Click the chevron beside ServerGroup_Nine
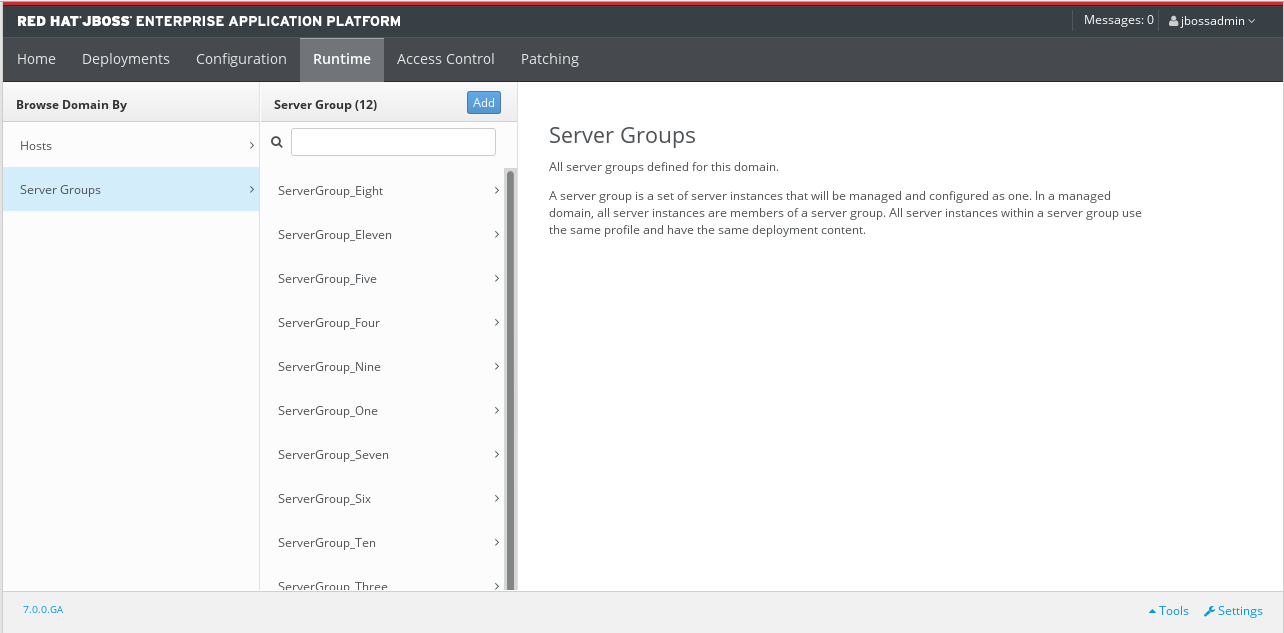1284x633 pixels. click(497, 367)
